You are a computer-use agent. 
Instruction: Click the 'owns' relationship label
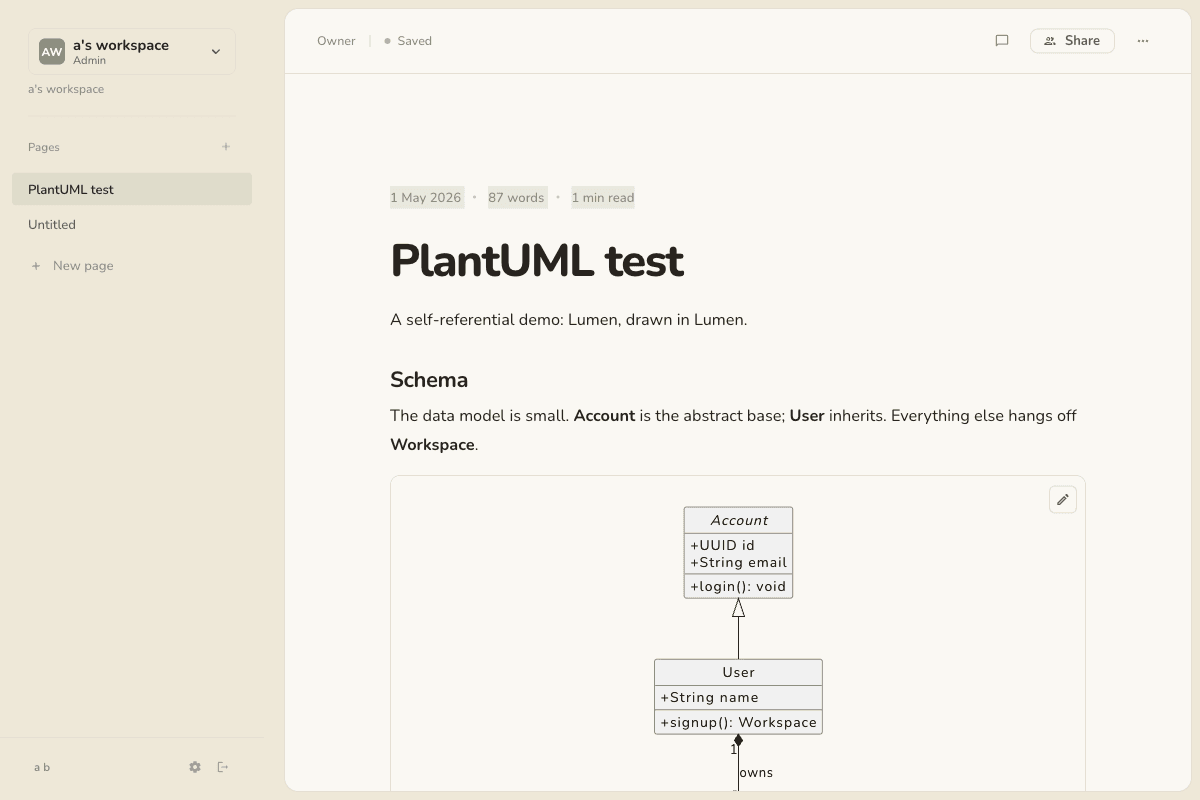[x=756, y=773]
